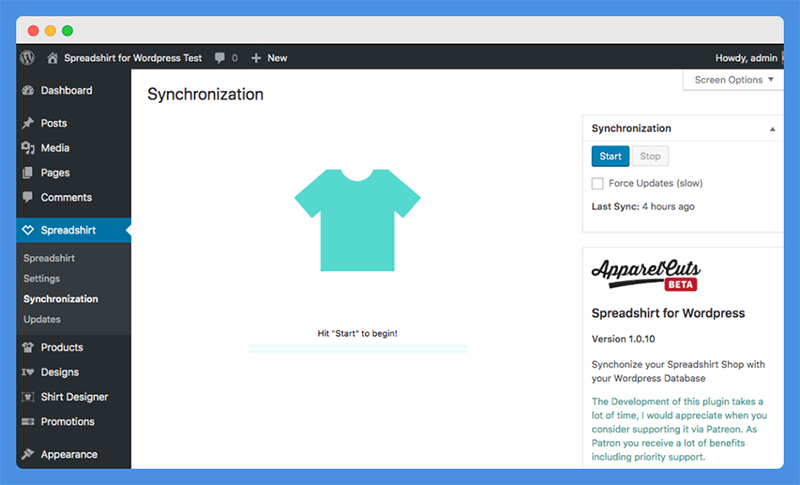Open the Comments menu label in sidebar
This screenshot has width=800, height=485.
point(66,197)
